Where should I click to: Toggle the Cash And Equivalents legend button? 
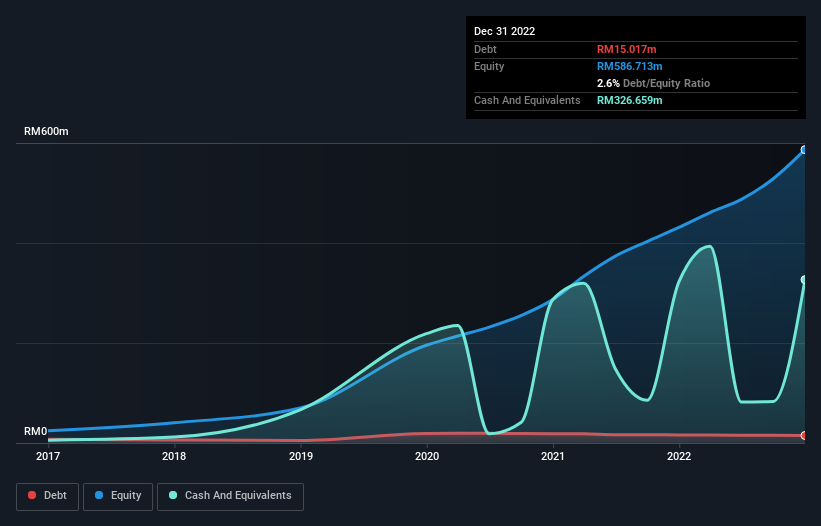coord(230,496)
